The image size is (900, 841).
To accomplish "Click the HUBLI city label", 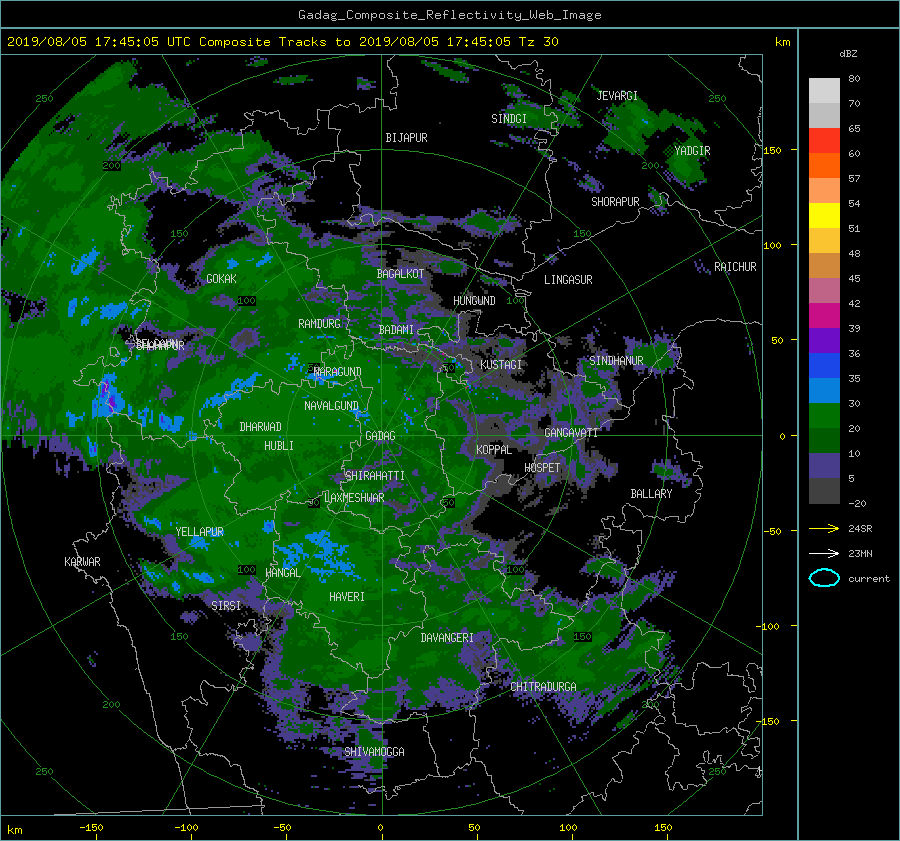I will [278, 446].
